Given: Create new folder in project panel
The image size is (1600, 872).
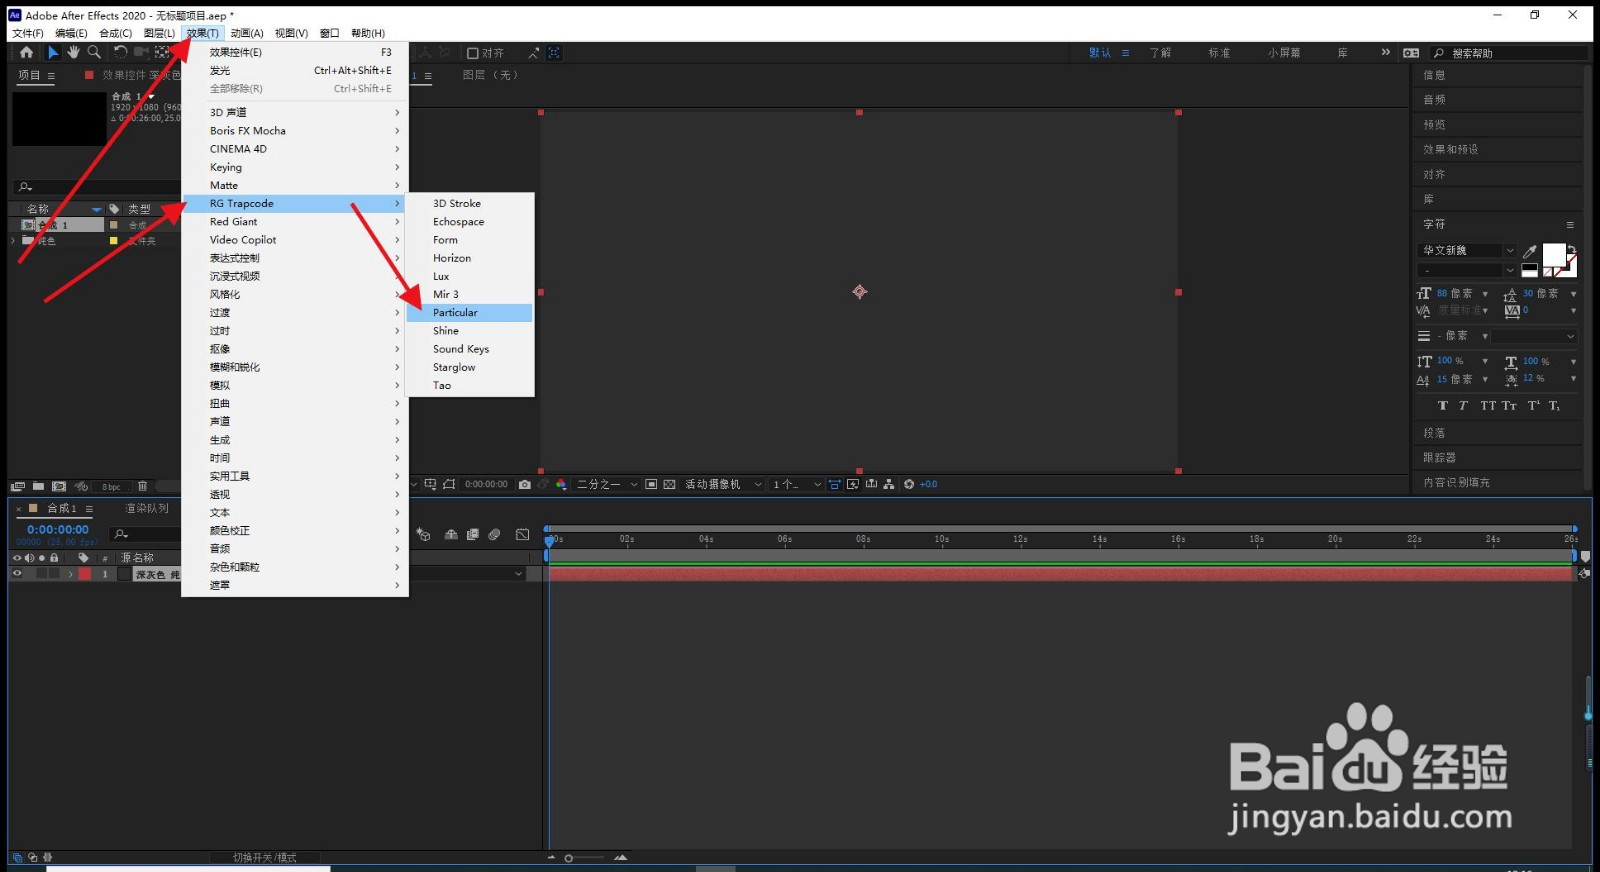Looking at the screenshot, I should click(x=38, y=486).
